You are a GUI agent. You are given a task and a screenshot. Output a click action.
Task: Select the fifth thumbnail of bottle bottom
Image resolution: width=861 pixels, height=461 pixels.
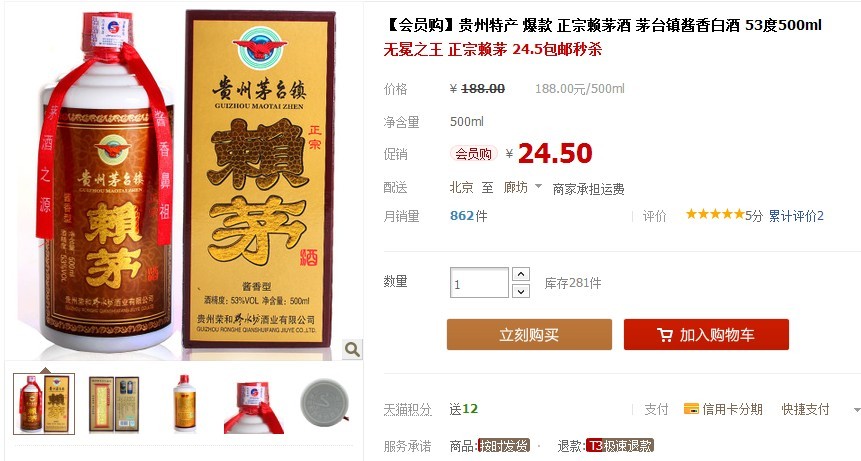pyautogui.click(x=325, y=402)
